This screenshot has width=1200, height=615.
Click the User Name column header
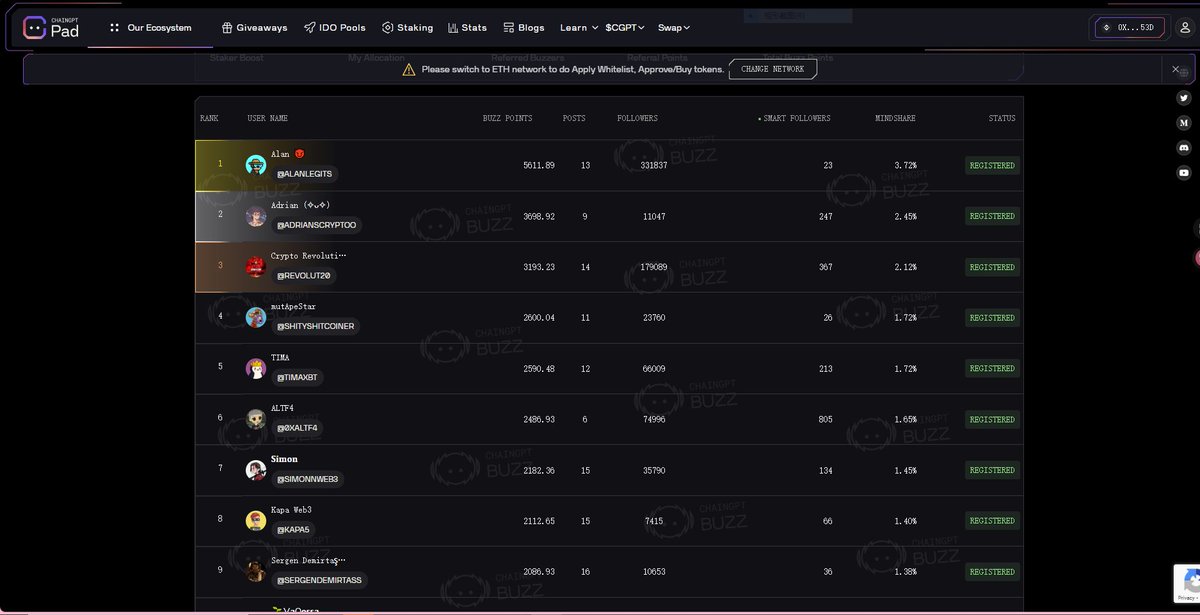268,118
